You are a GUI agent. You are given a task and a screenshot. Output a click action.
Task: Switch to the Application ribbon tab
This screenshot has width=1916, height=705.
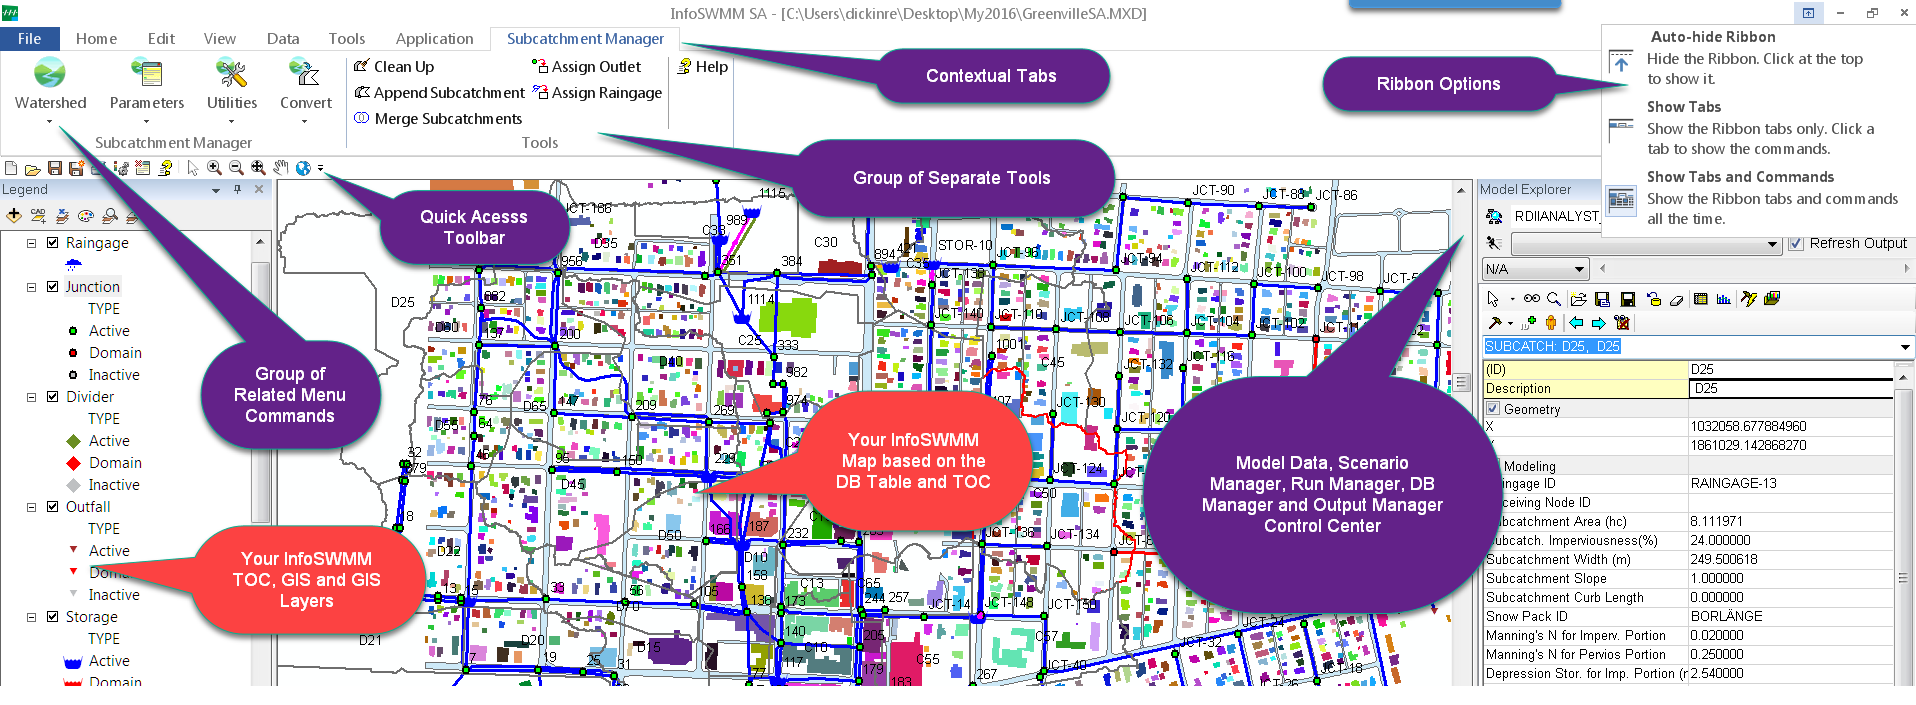pos(434,38)
